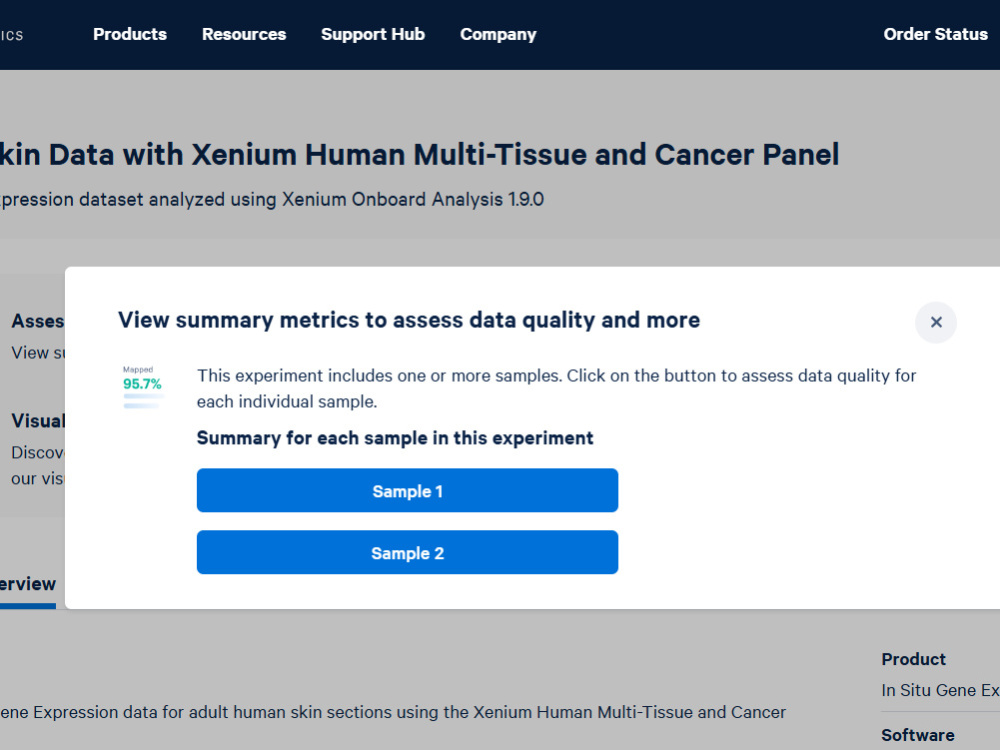Open the Resources menu
Viewport: 1000px width, 750px height.
click(244, 34)
